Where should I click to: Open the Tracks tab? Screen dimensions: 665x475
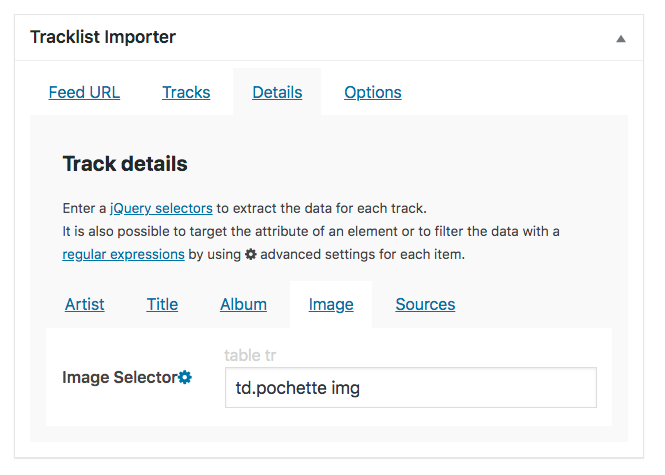[x=186, y=92]
